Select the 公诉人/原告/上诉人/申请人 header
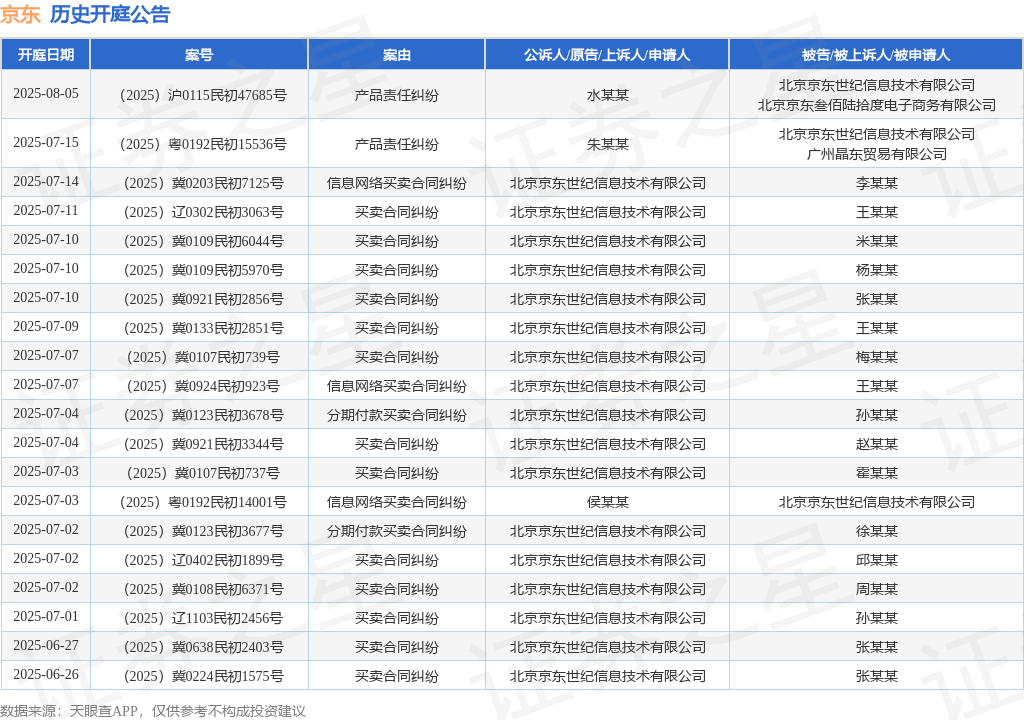Image resolution: width=1024 pixels, height=720 pixels. coord(607,55)
